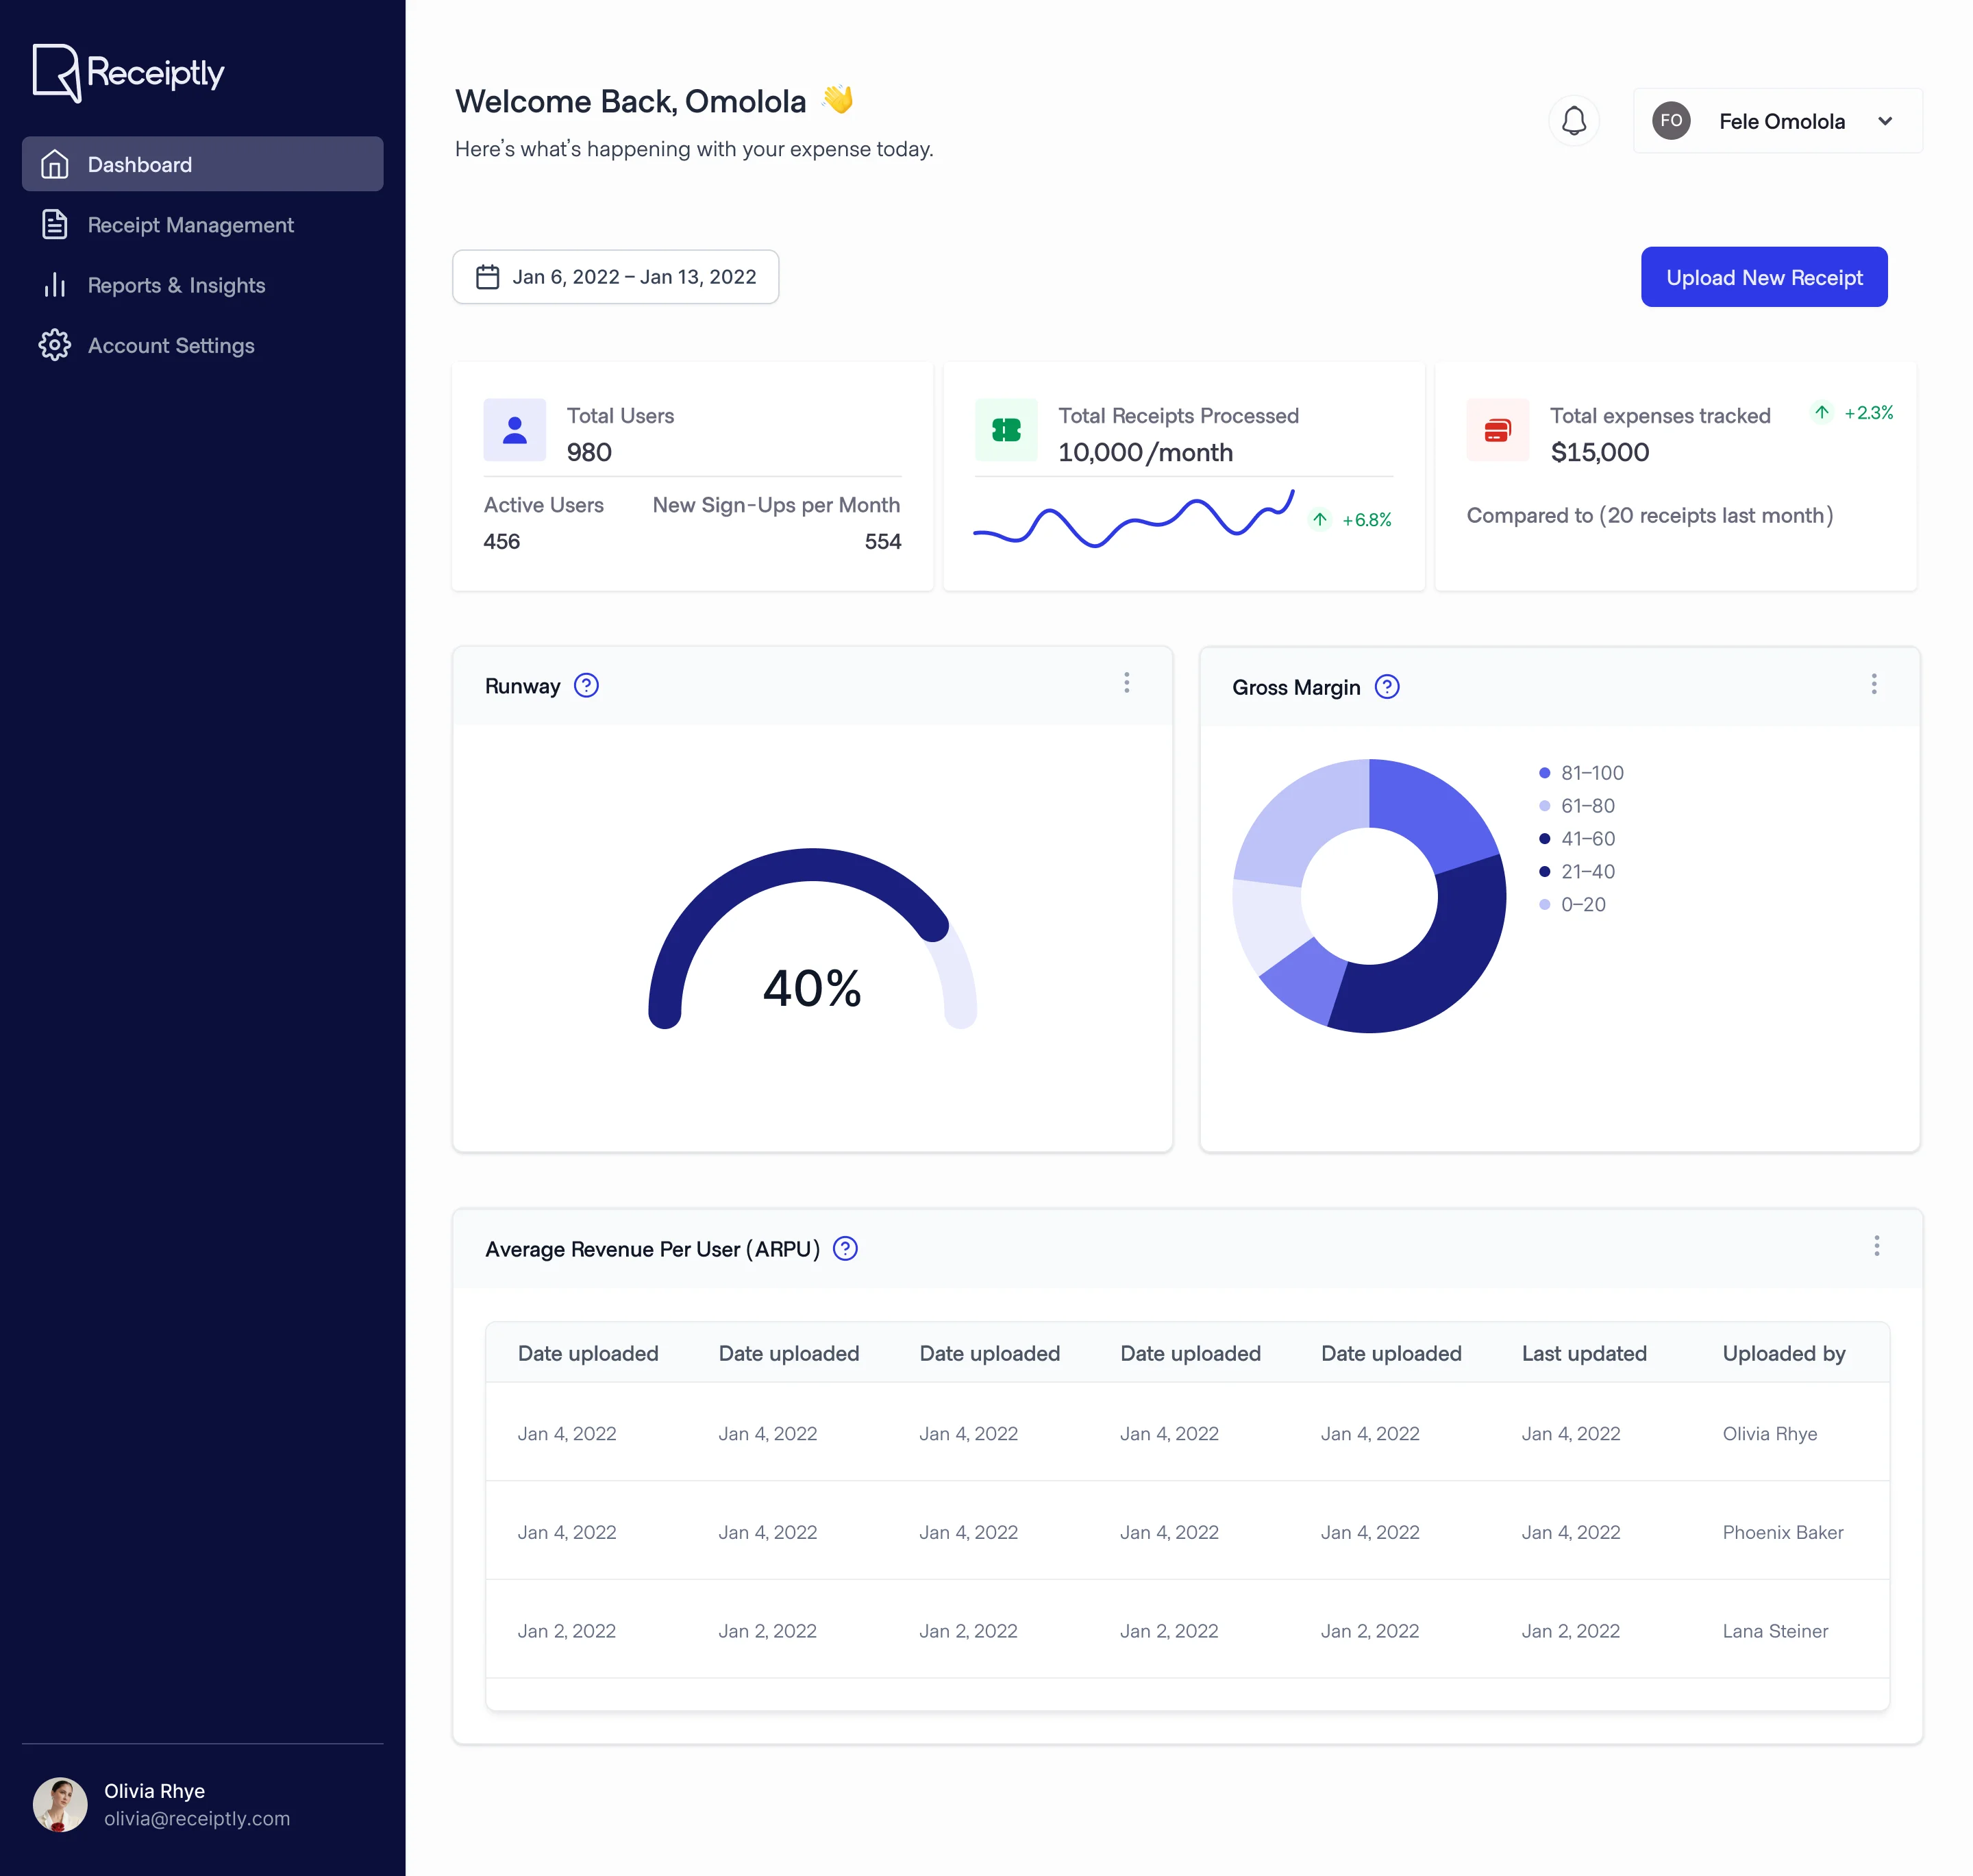
Task: Open Reports & Insights page
Action: [x=176, y=285]
